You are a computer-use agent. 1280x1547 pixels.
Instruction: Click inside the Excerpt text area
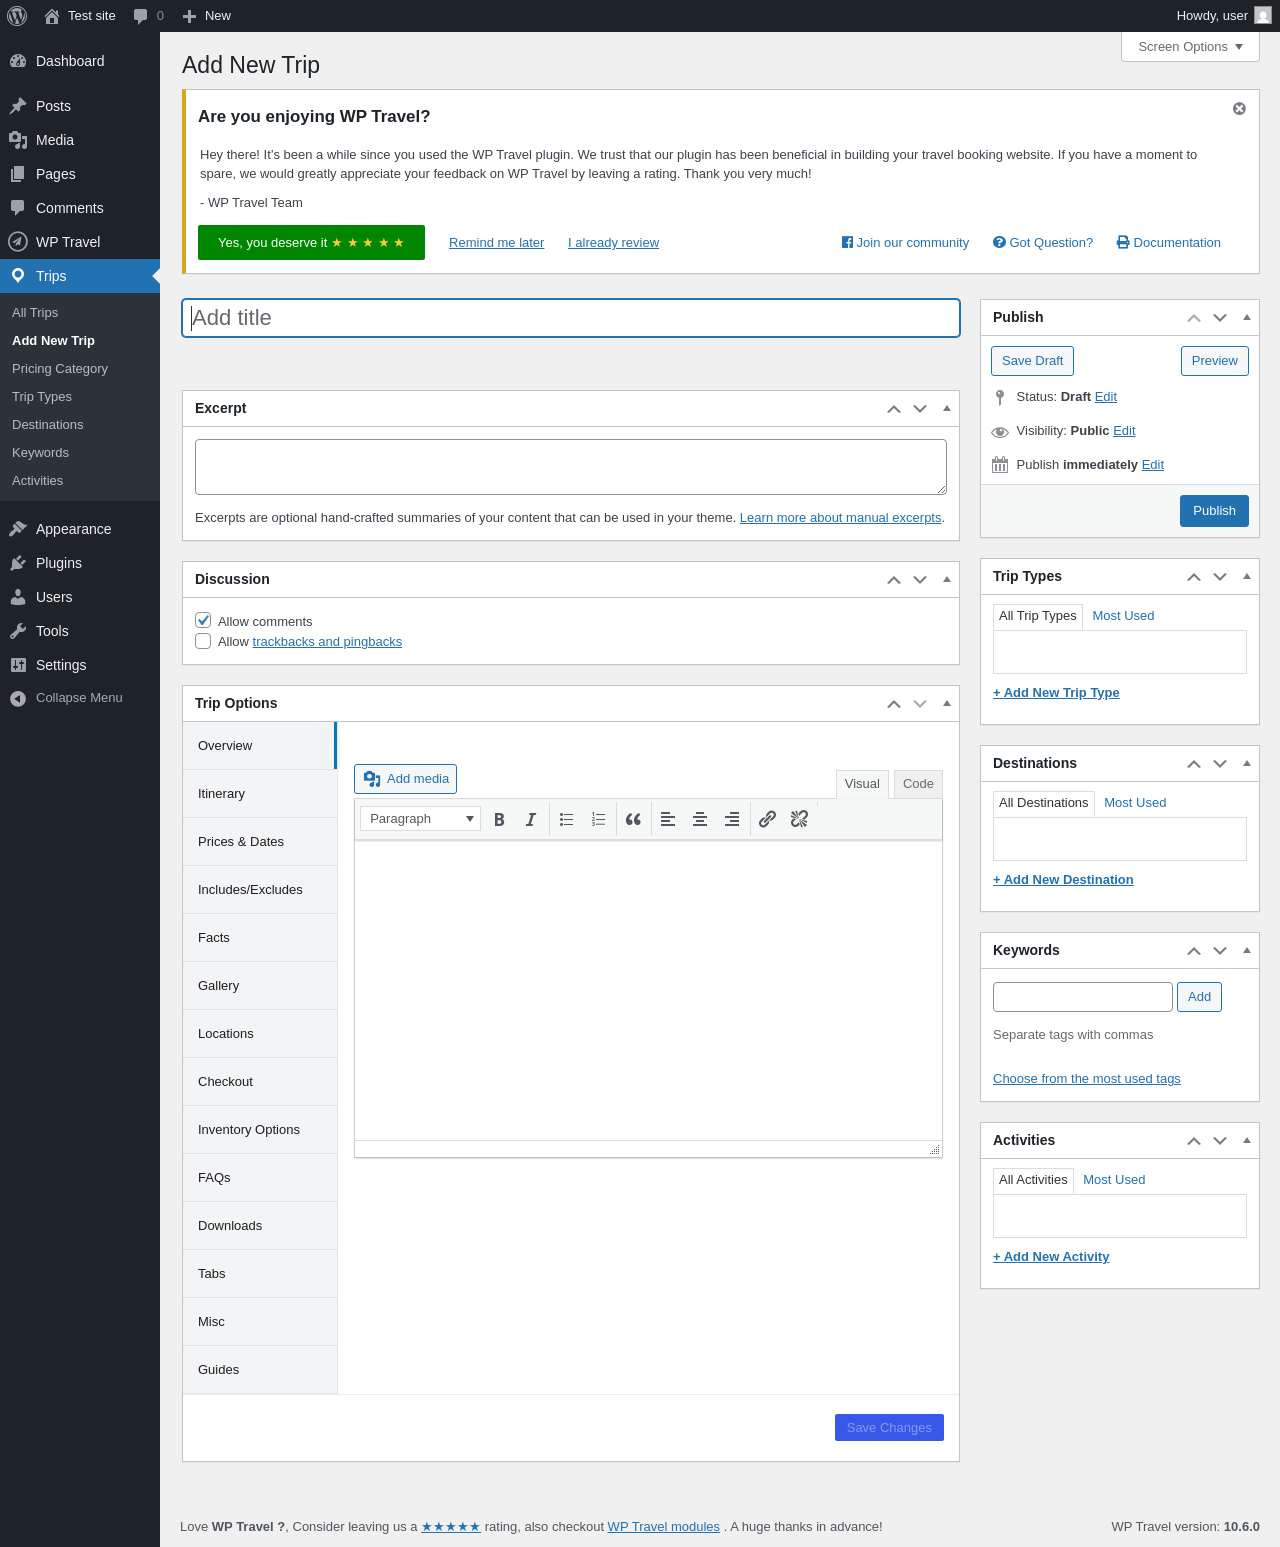(x=571, y=467)
